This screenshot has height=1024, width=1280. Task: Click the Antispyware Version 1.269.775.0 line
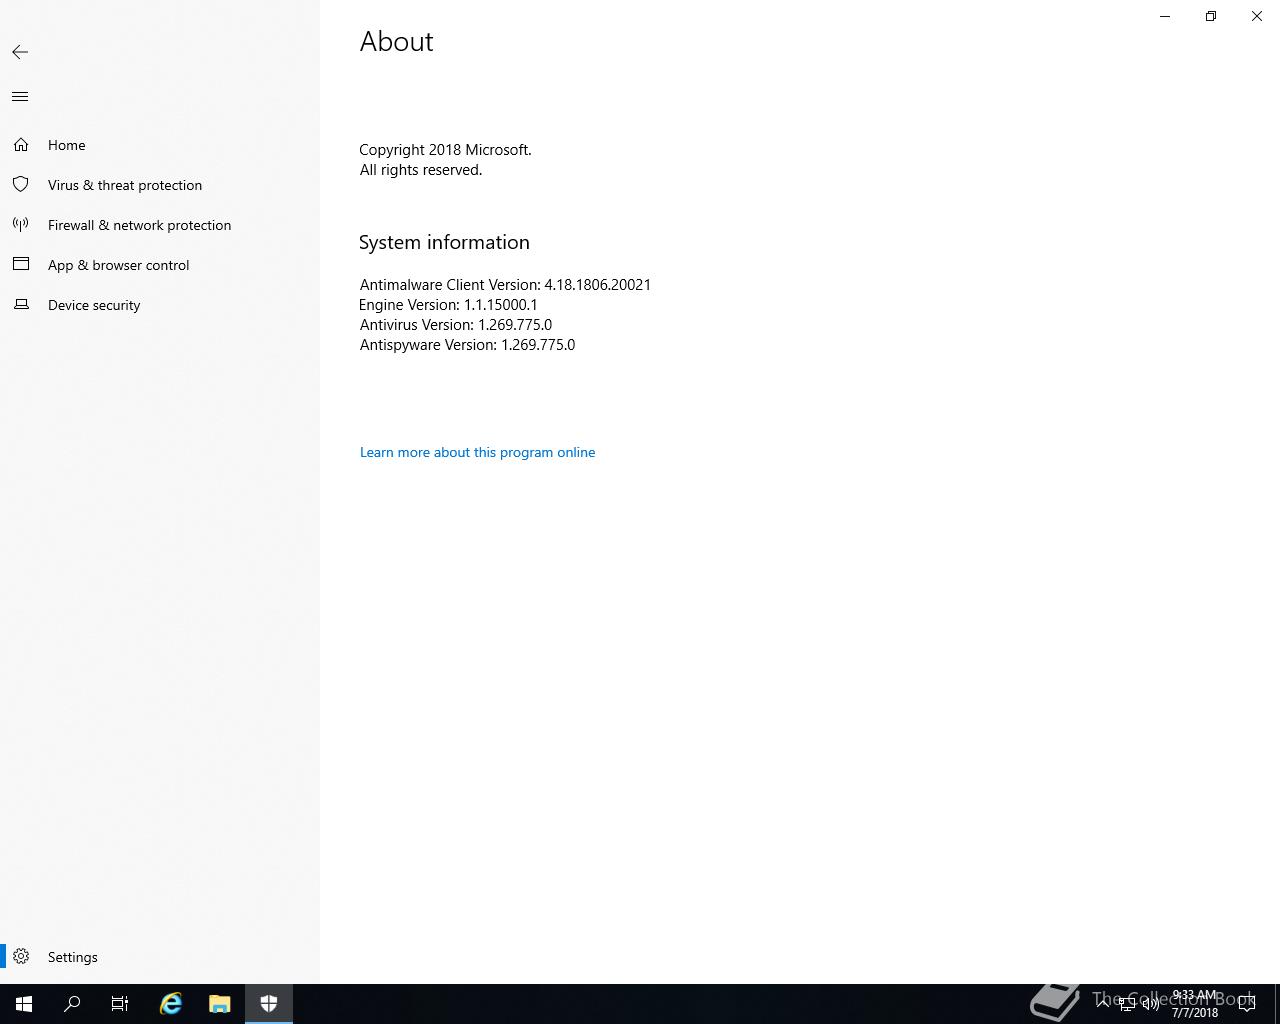coord(467,345)
